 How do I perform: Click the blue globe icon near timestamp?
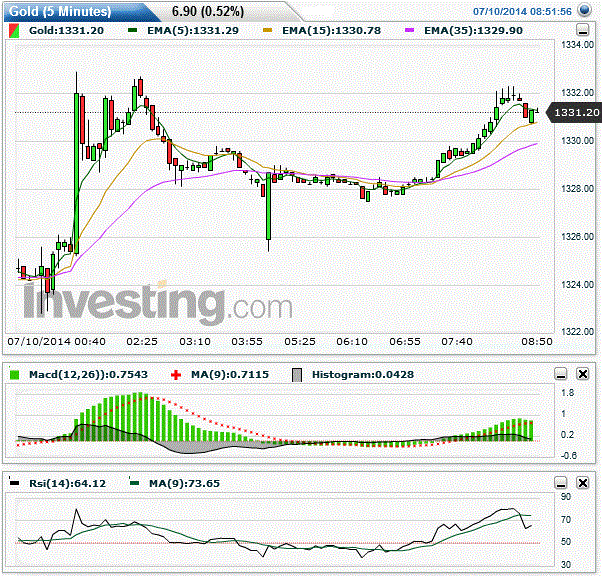point(584,10)
